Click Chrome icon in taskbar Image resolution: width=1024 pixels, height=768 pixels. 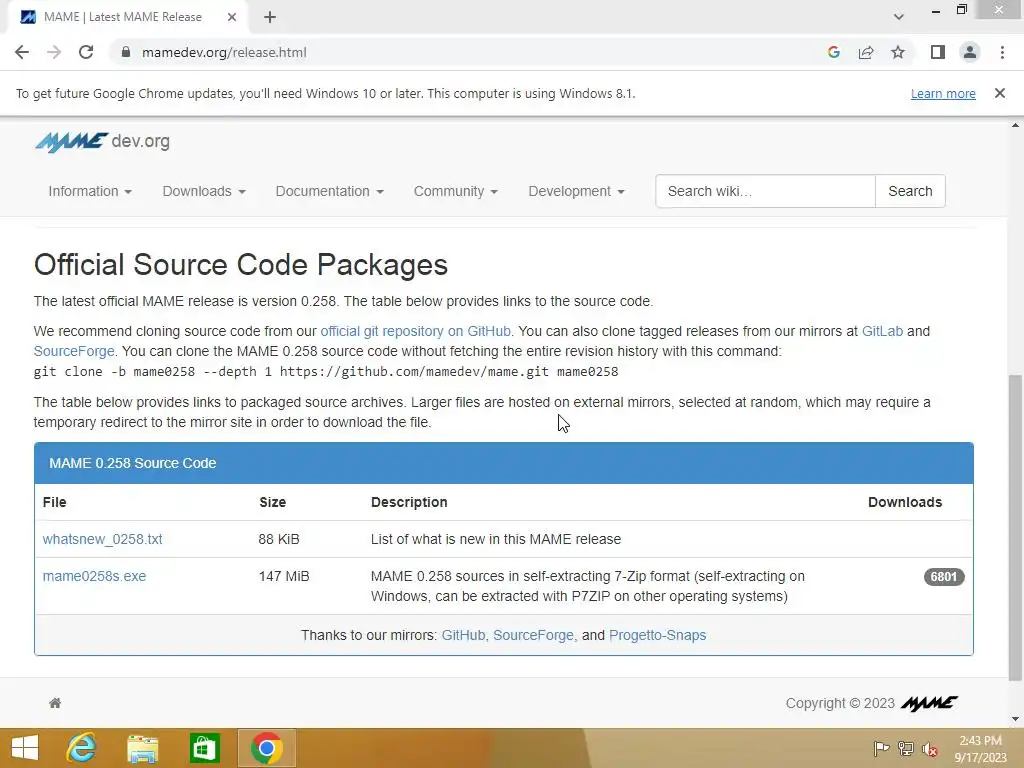tap(266, 748)
